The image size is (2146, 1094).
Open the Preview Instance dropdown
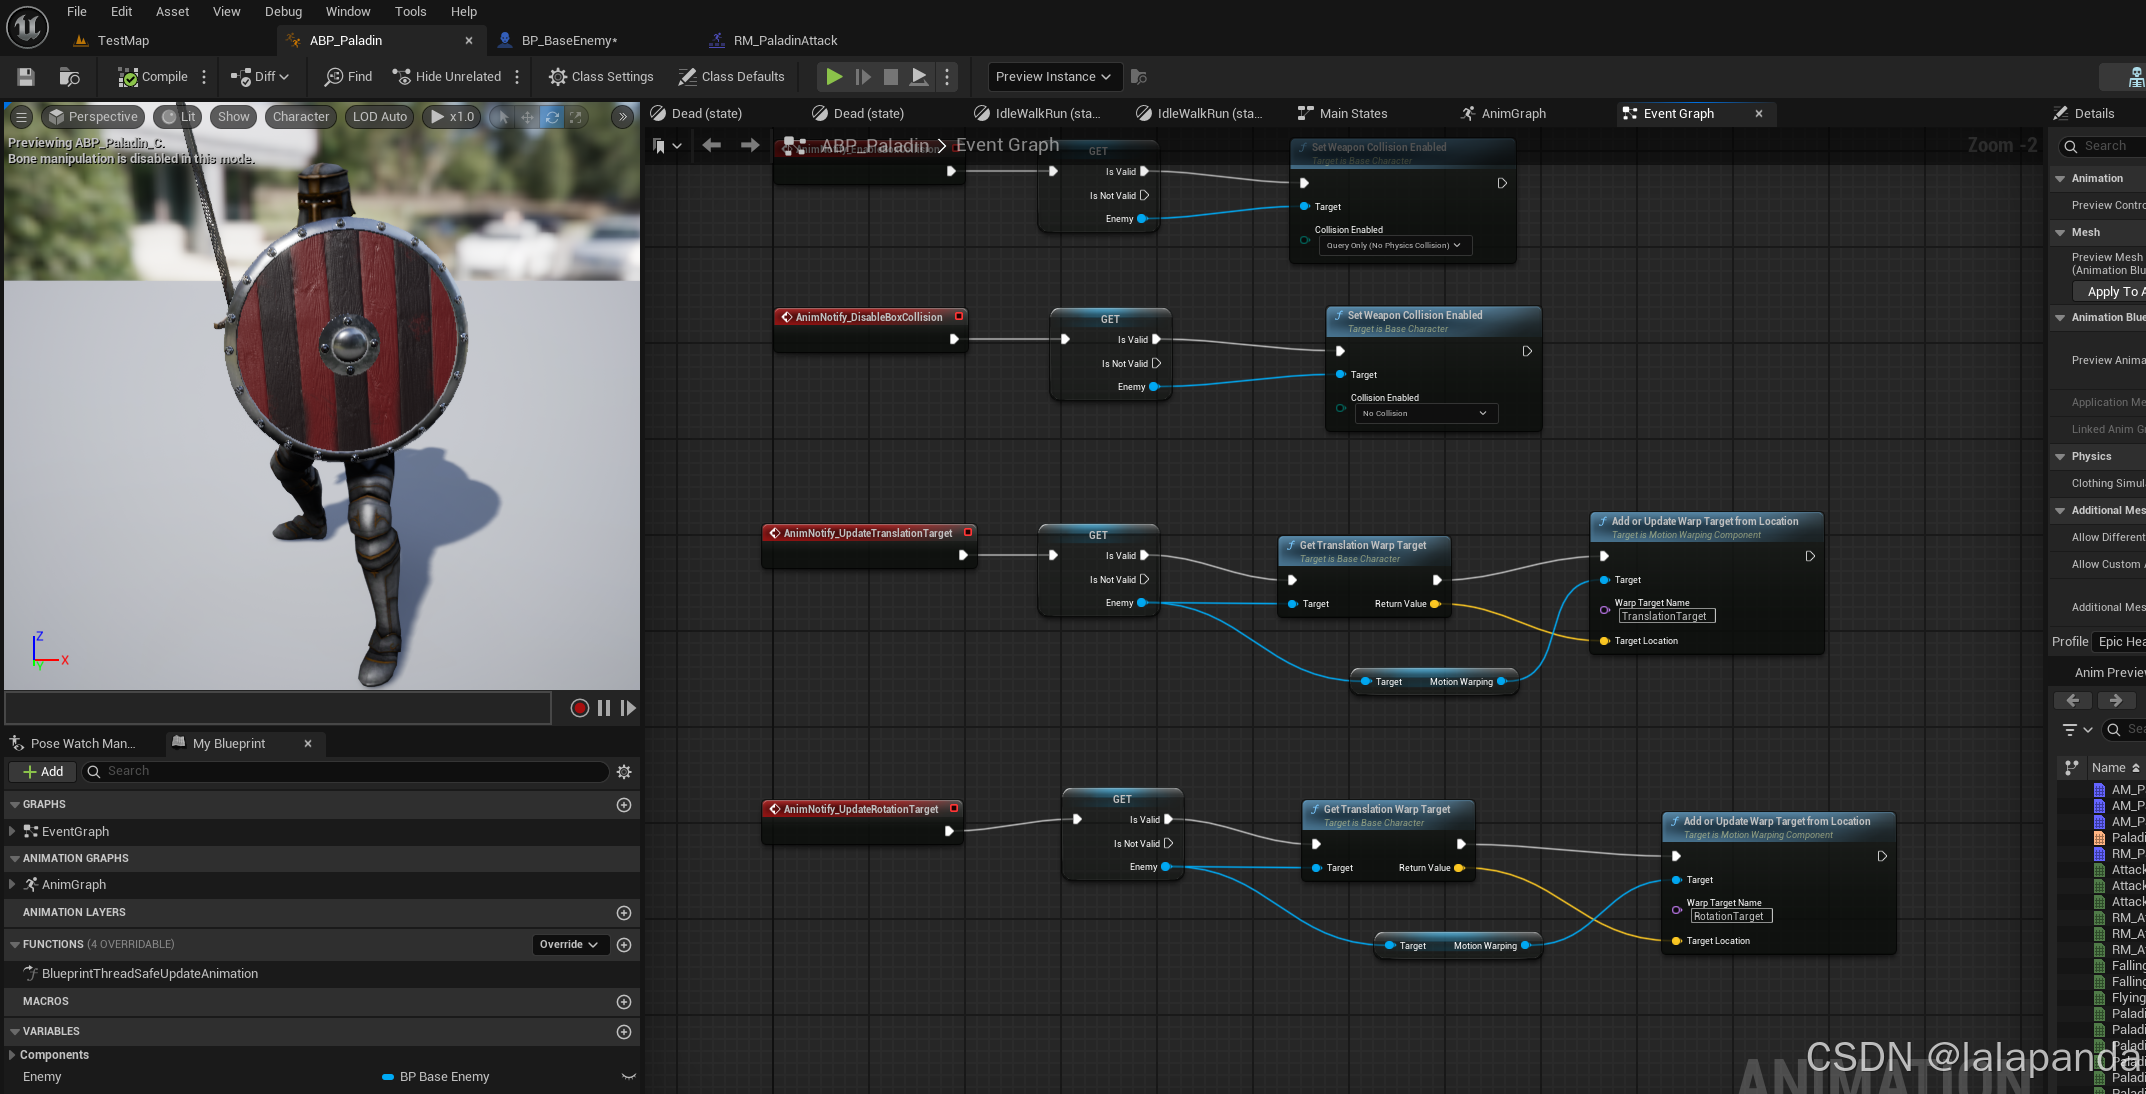[x=1053, y=77]
